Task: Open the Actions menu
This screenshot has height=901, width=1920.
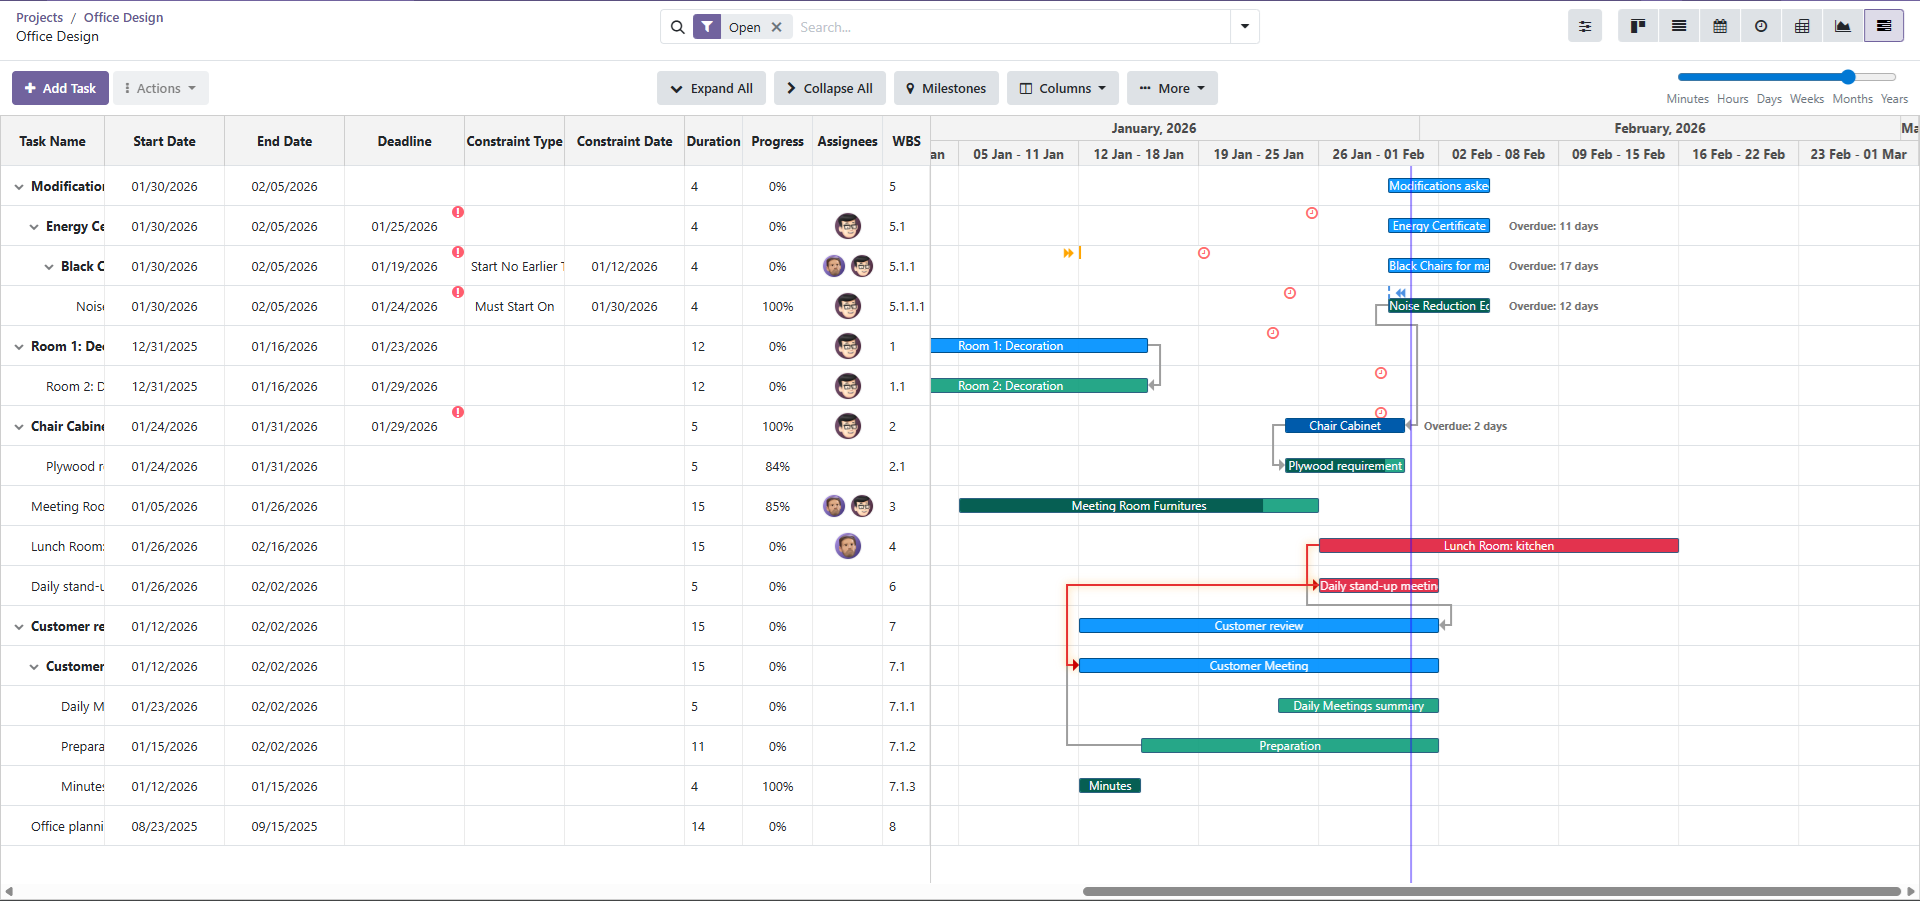Action: (x=160, y=88)
